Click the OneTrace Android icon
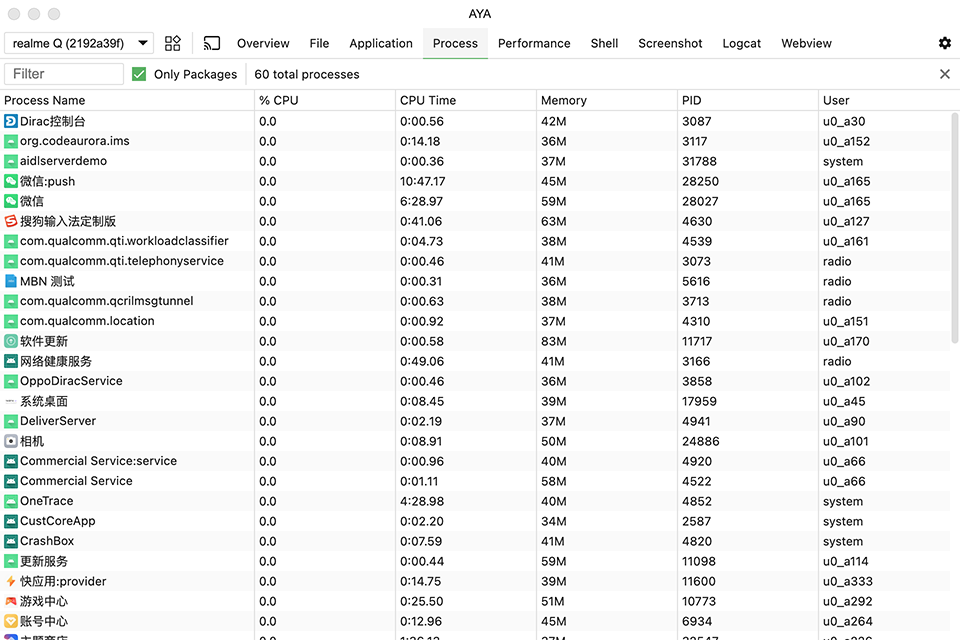This screenshot has width=960, height=640. [10, 501]
